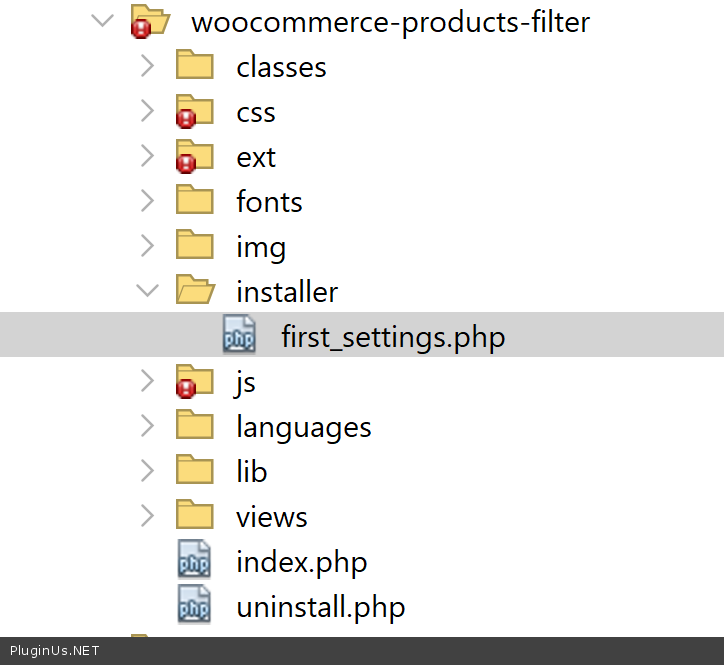Expand the classes folder arrow
The image size is (724, 665).
(148, 67)
